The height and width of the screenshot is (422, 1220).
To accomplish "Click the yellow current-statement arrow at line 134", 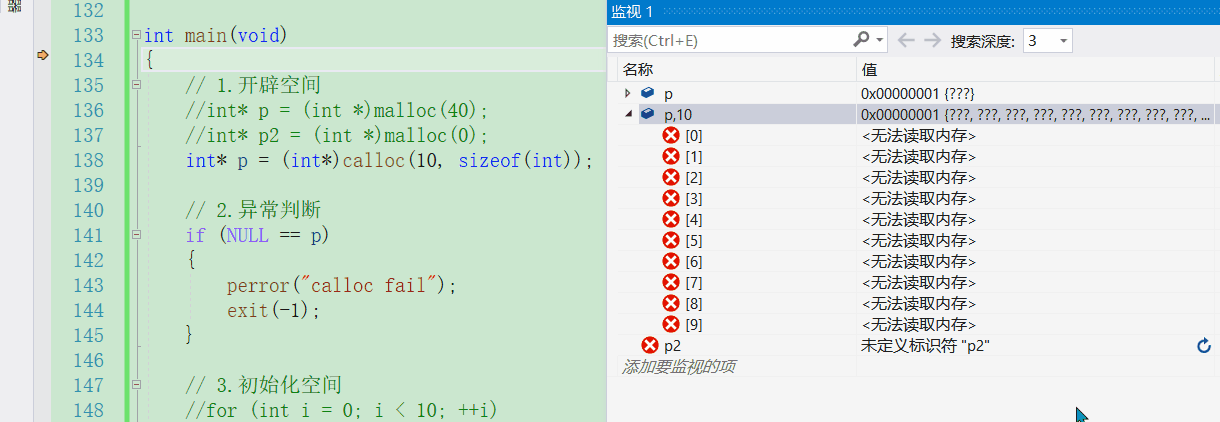I will (42, 56).
